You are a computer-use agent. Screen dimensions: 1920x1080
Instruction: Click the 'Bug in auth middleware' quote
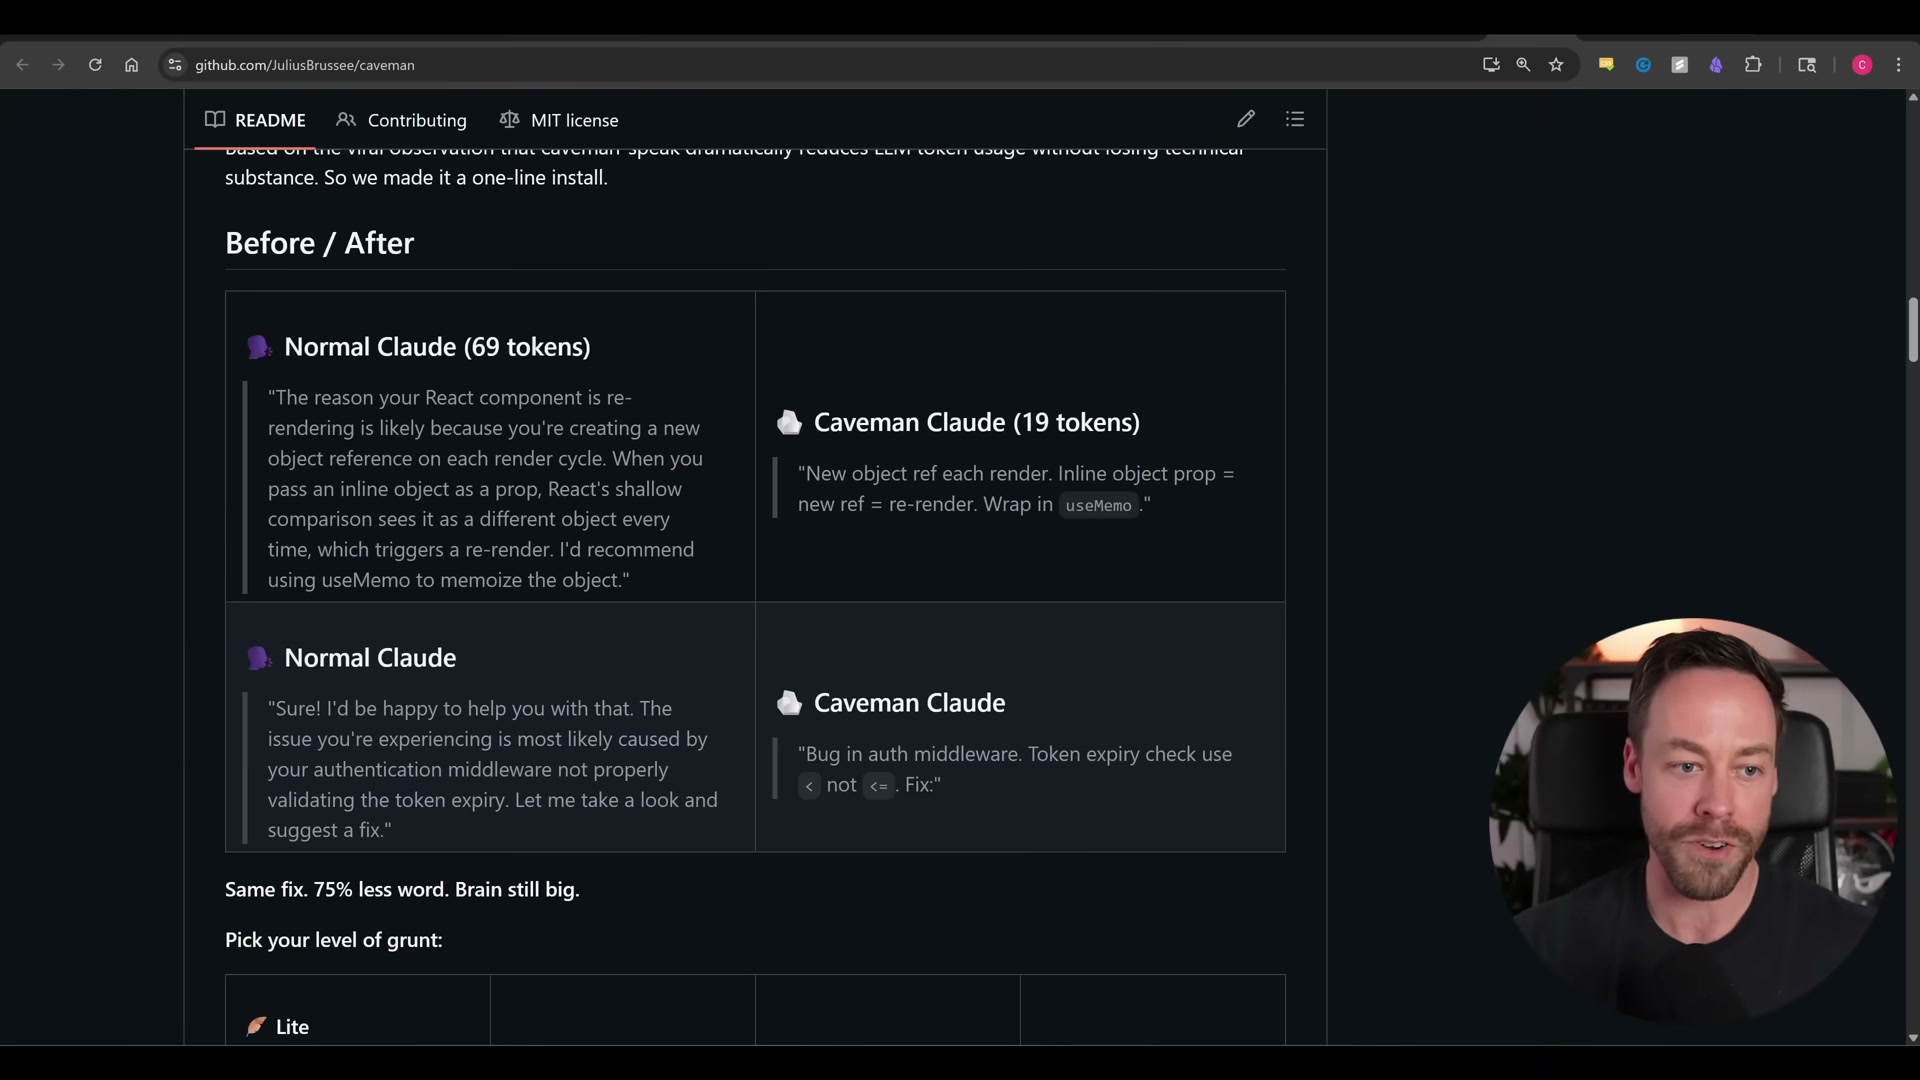1015,769
